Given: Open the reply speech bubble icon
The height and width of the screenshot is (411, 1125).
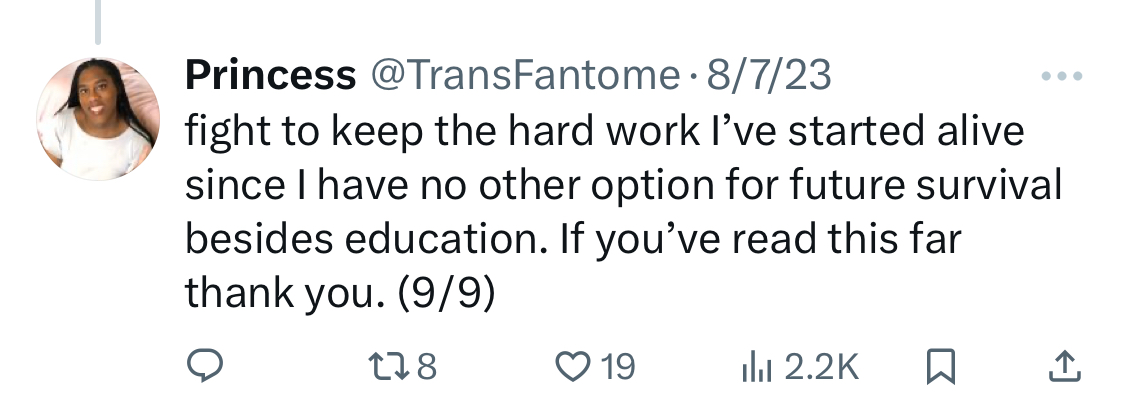Looking at the screenshot, I should pyautogui.click(x=204, y=366).
